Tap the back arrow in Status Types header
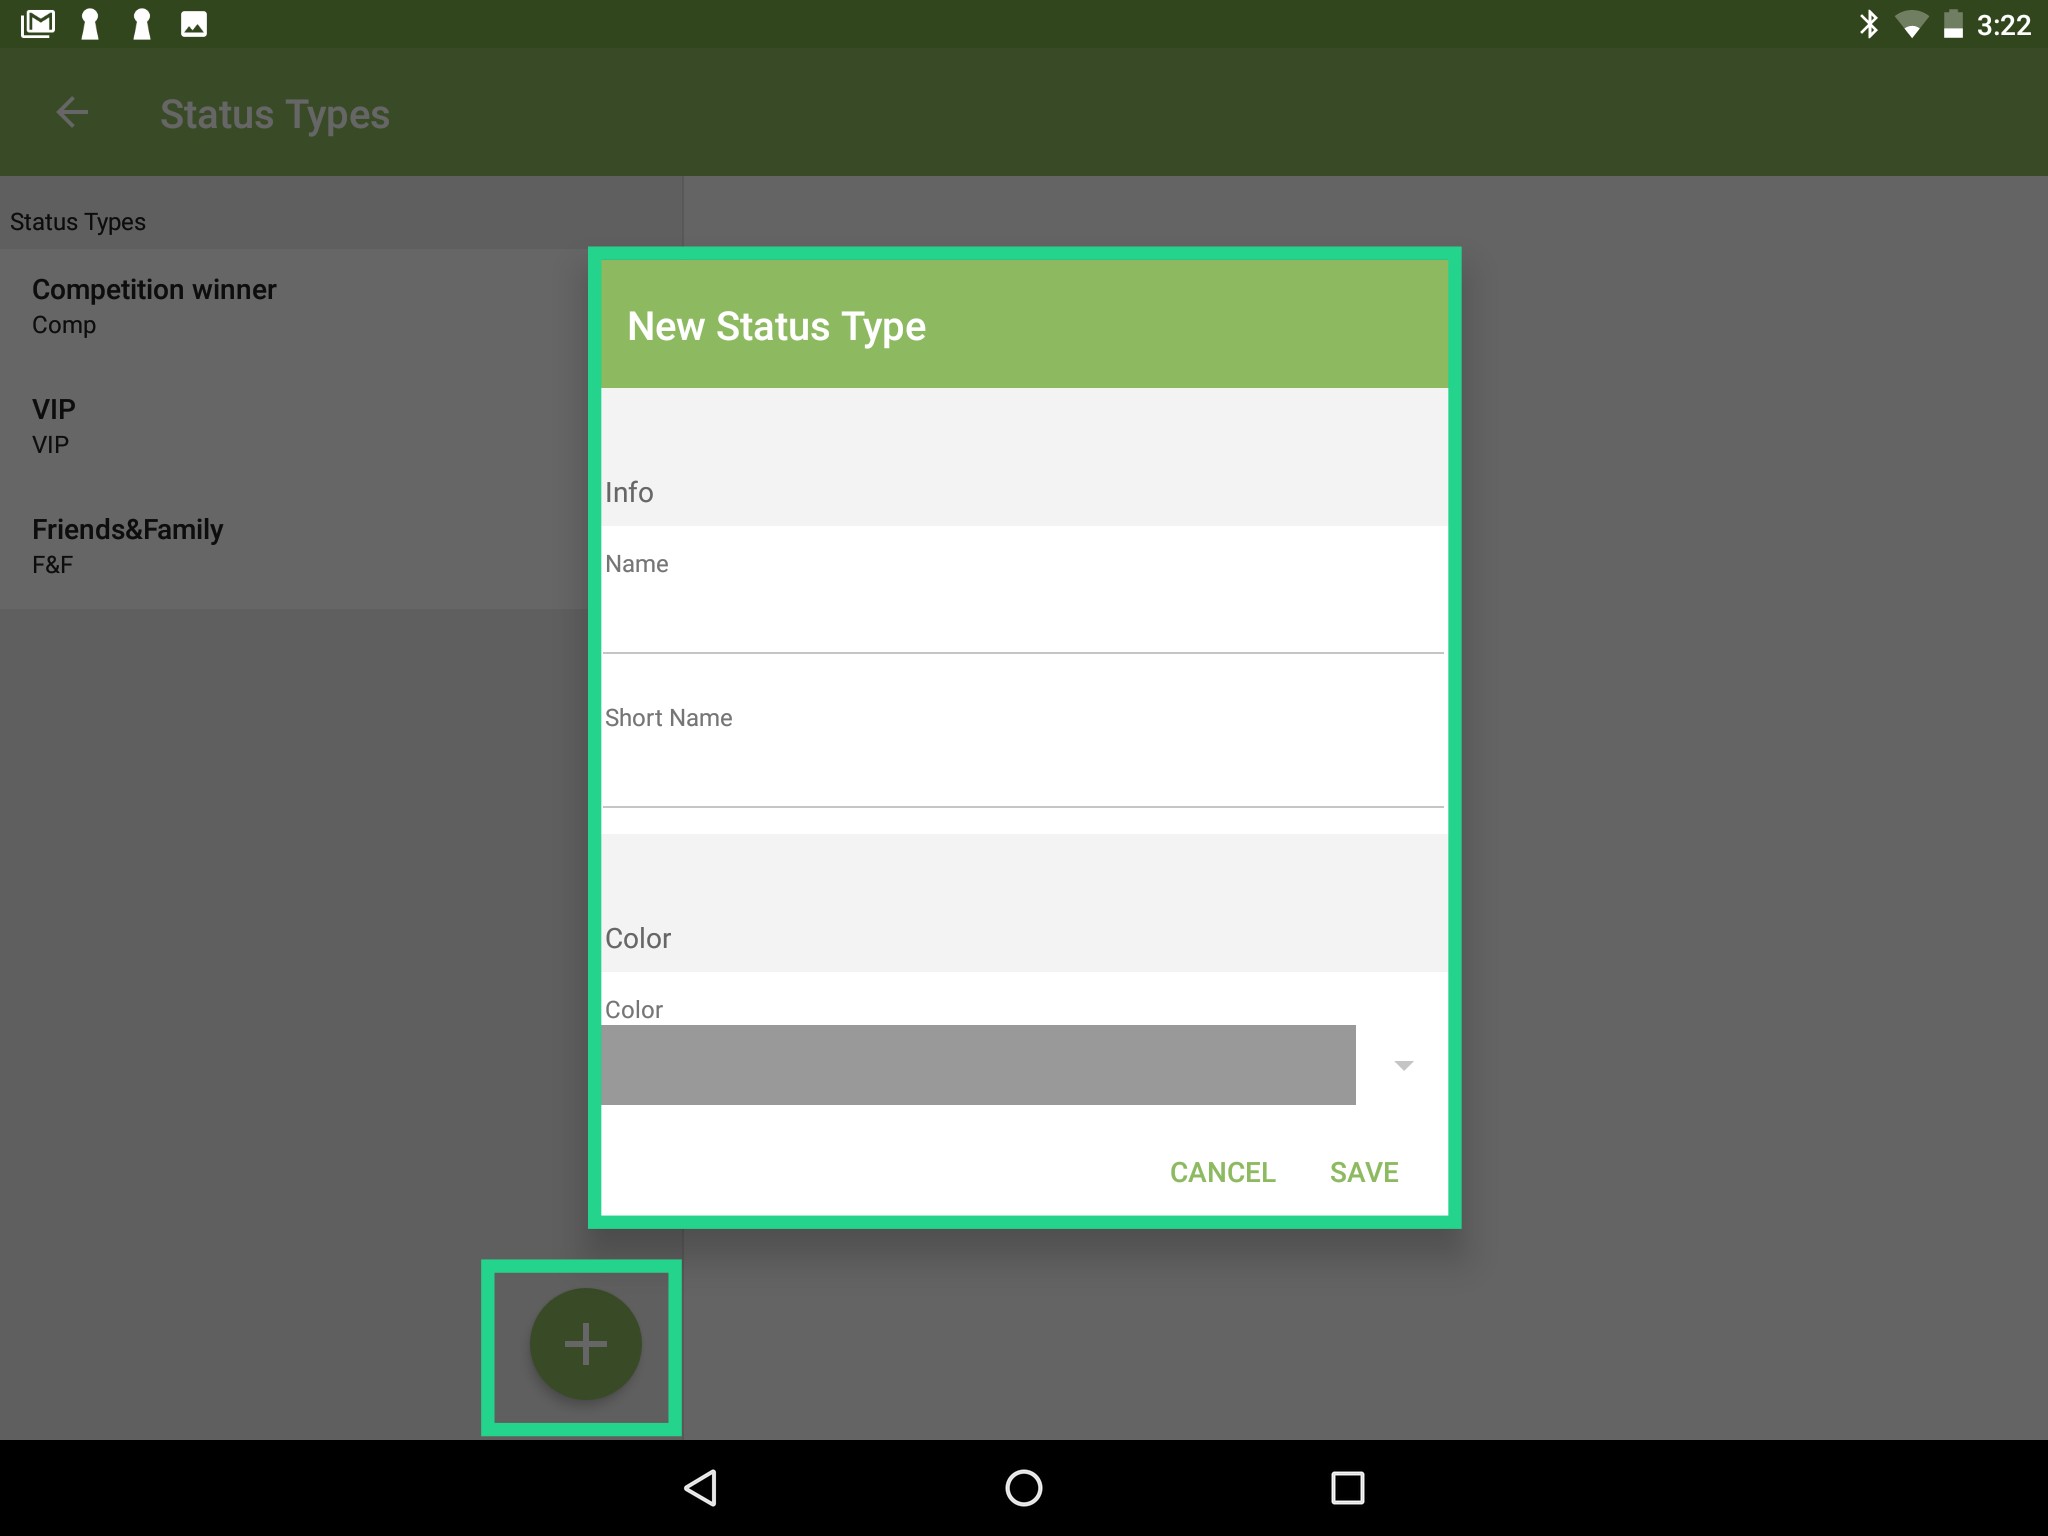The width and height of the screenshot is (2048, 1536). (x=72, y=112)
